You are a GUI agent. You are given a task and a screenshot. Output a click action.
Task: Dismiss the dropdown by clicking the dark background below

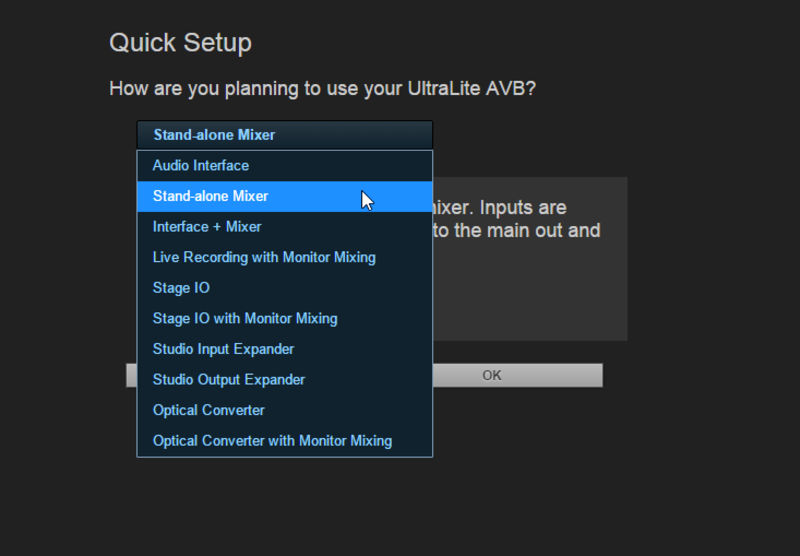pos(400,505)
